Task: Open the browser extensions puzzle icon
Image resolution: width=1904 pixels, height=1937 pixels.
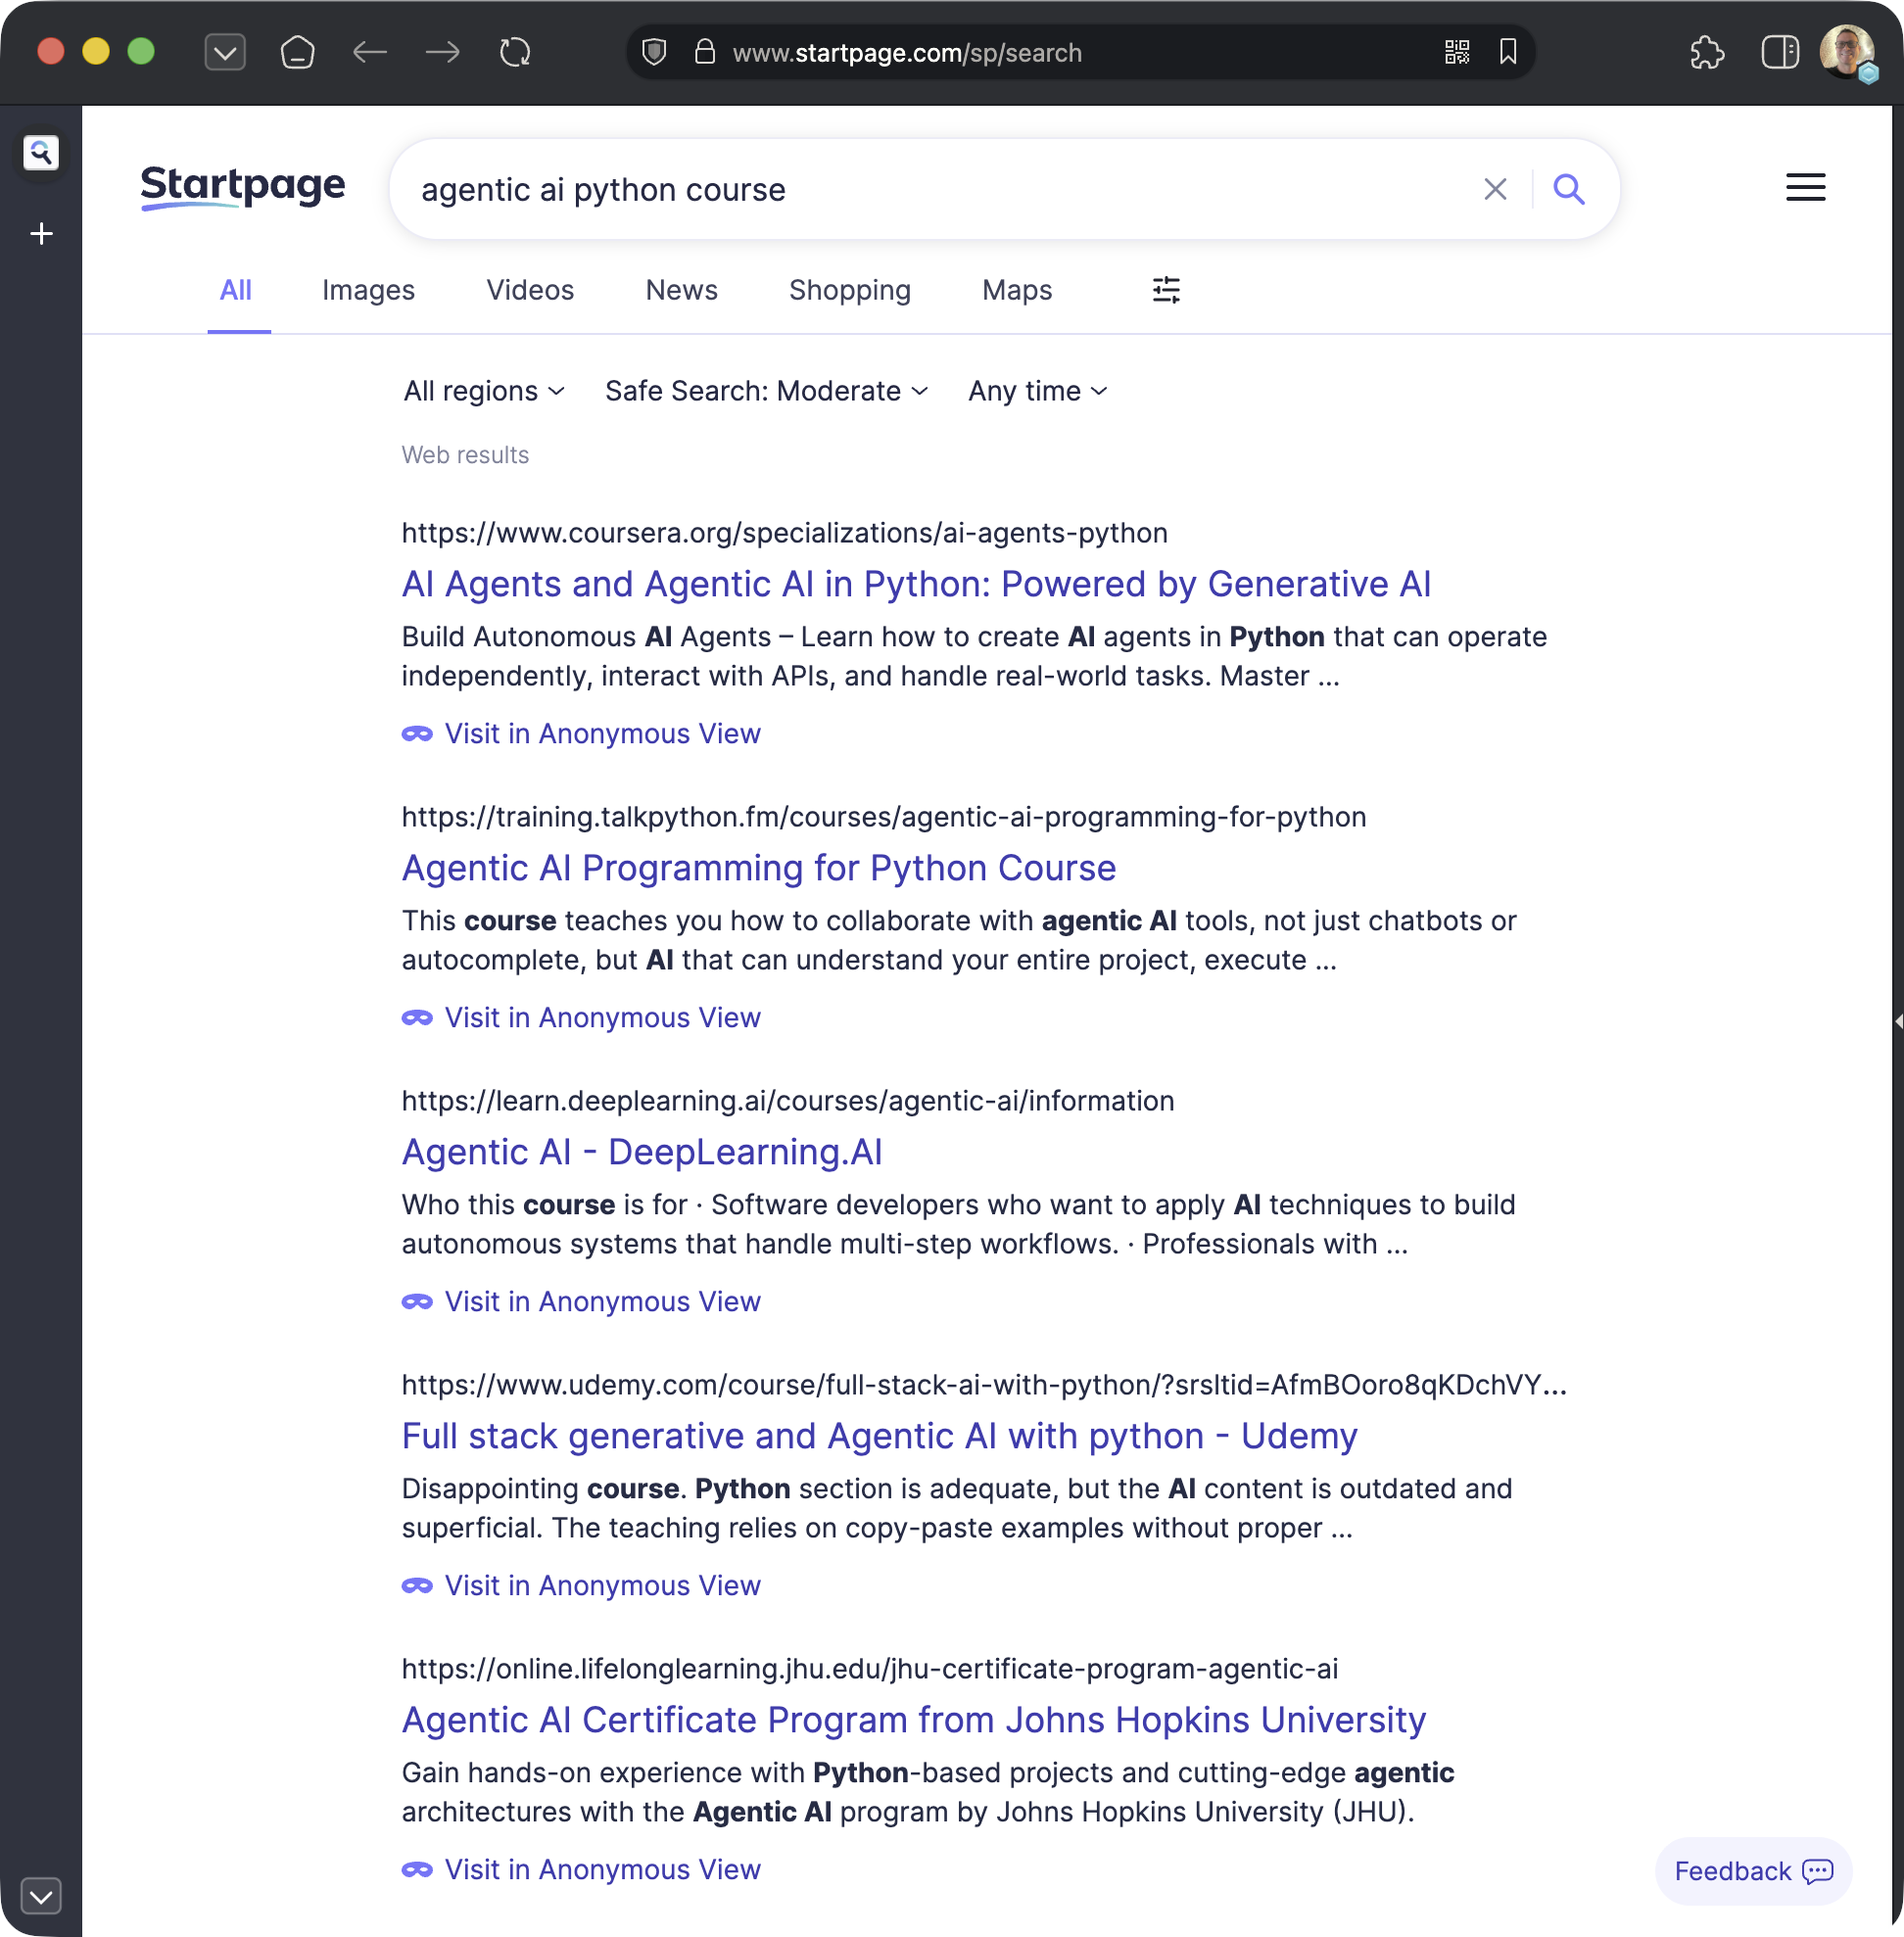Action: (x=1706, y=52)
